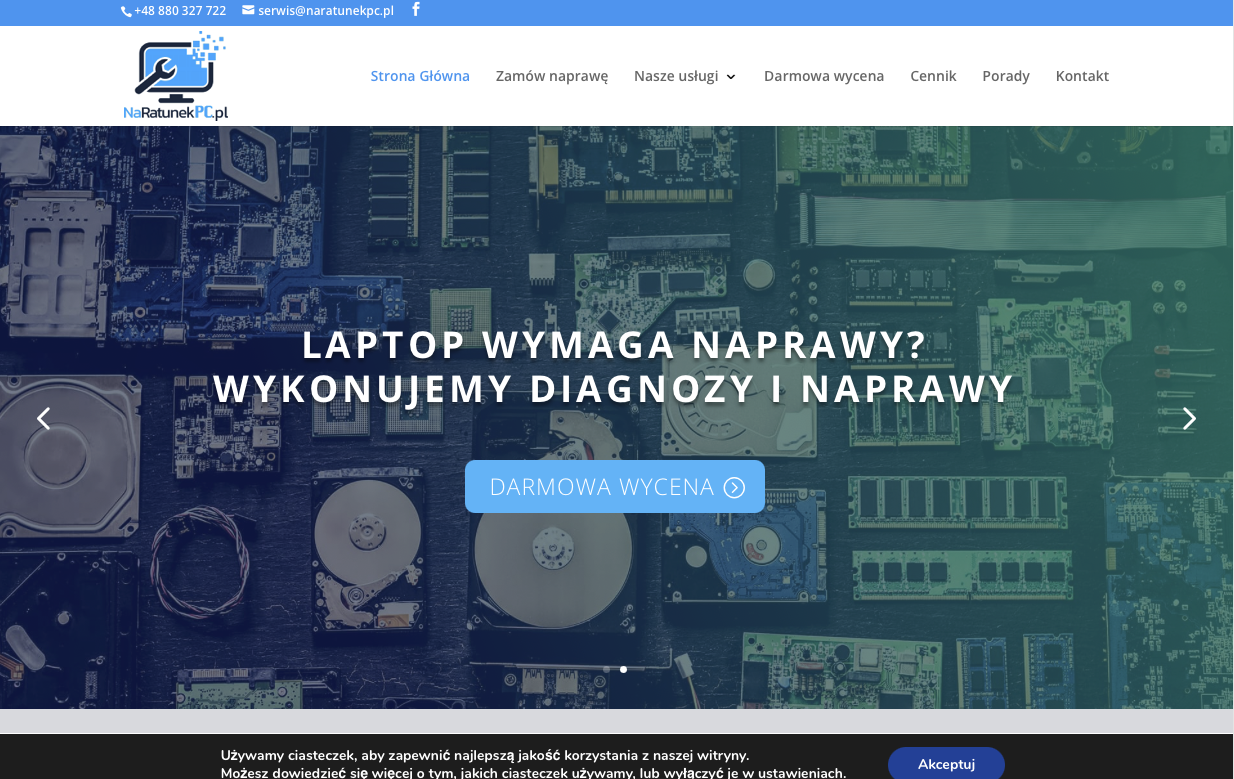This screenshot has height=779, width=1234.
Task: Click the DARMOWA WYCENA call-to-action button
Action: click(614, 487)
